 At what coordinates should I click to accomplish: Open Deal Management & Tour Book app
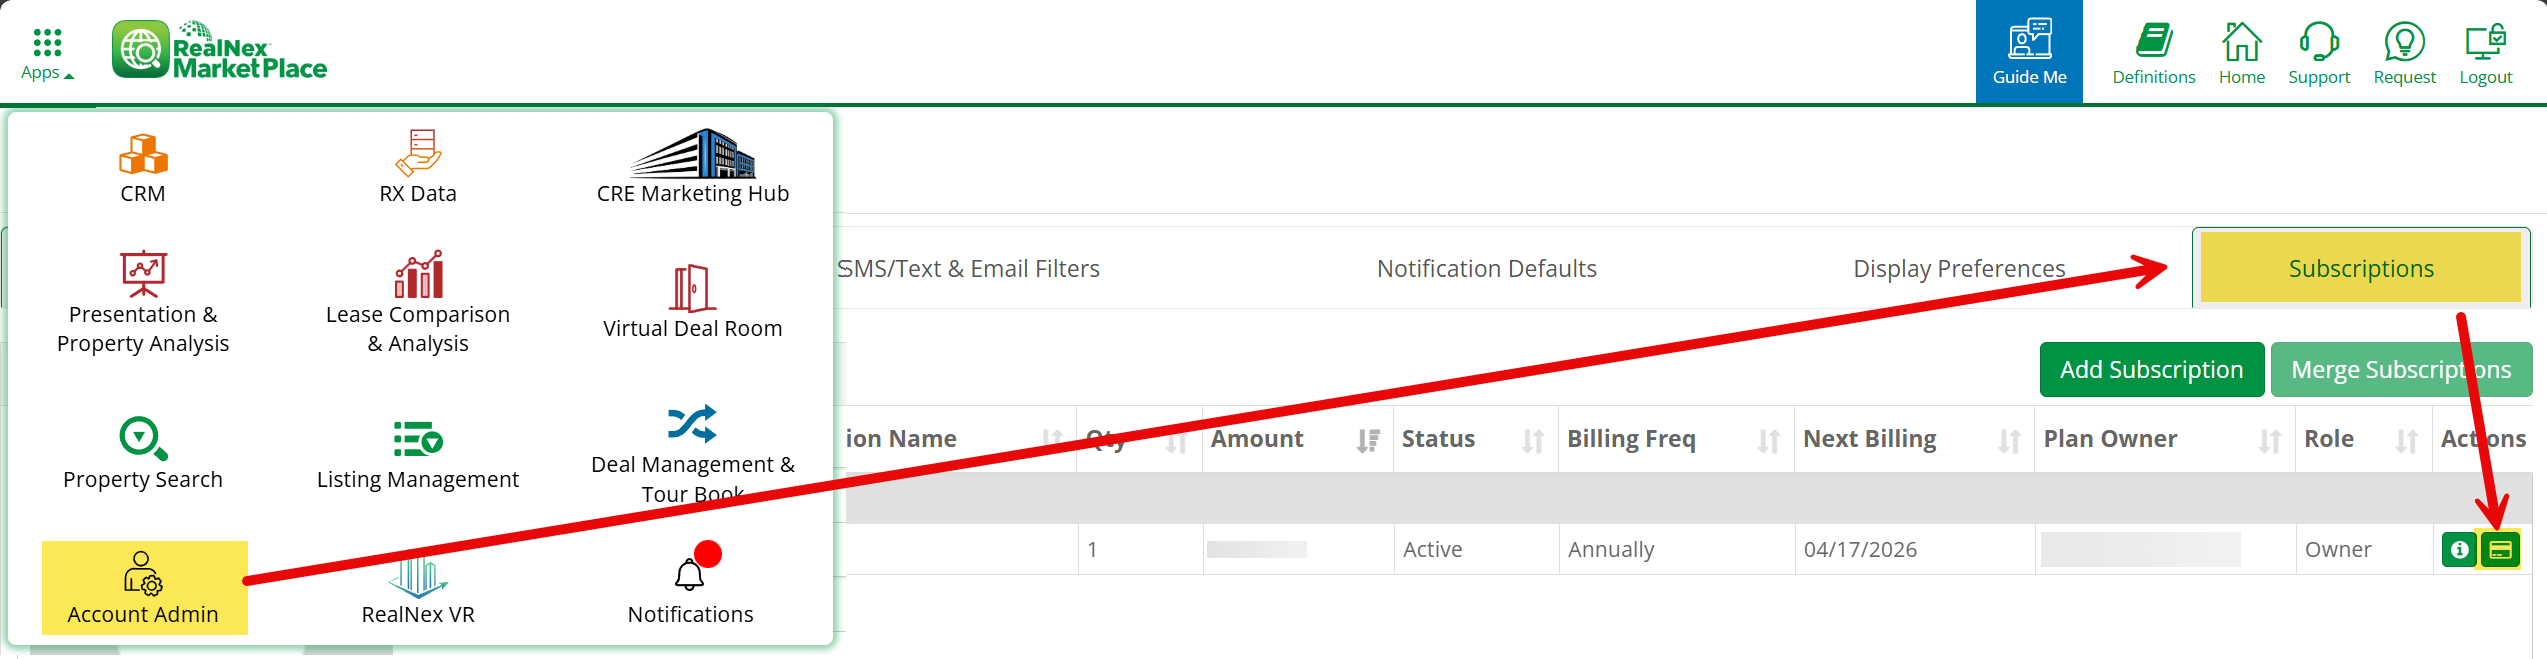click(x=692, y=454)
